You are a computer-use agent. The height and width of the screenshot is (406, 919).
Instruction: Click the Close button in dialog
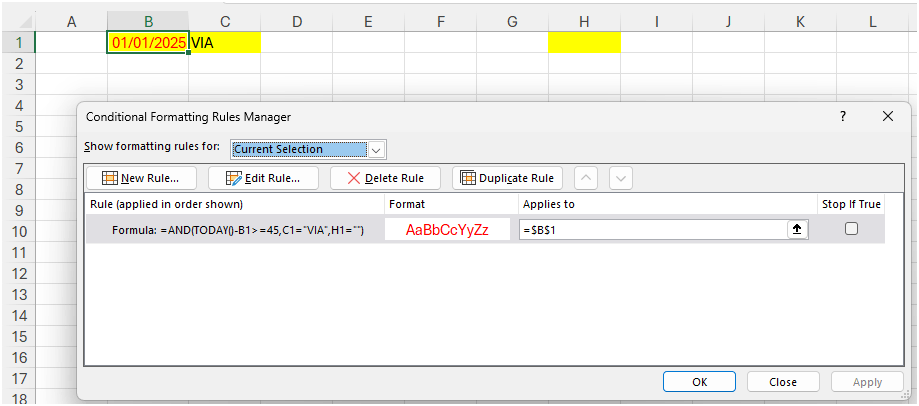pyautogui.click(x=783, y=382)
